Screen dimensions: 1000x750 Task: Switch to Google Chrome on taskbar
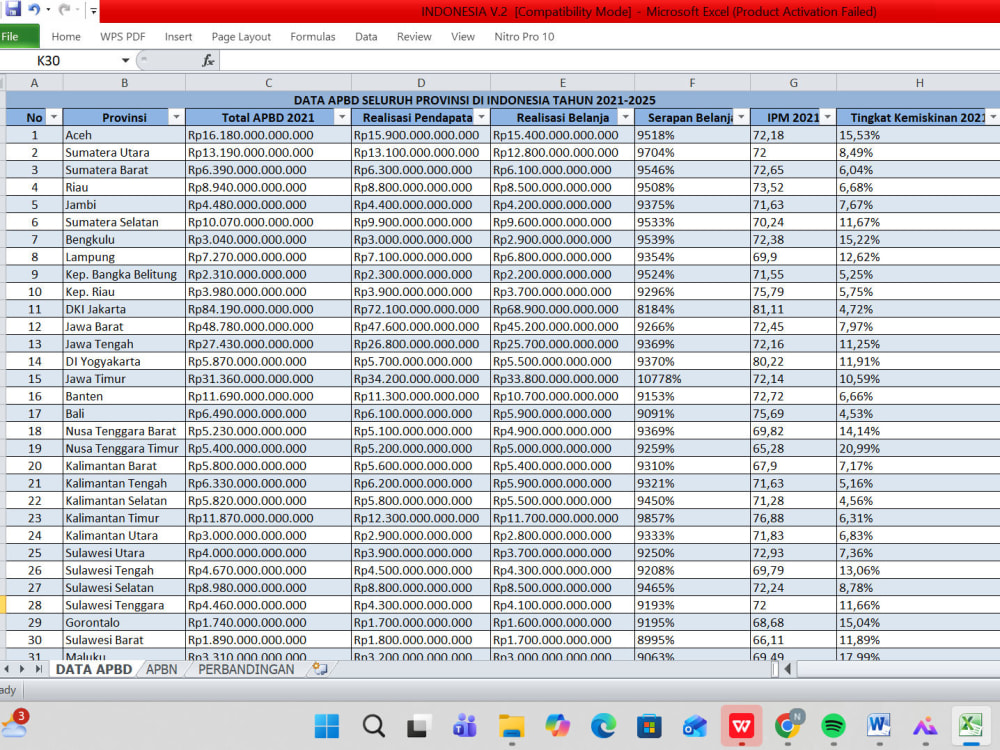point(788,726)
